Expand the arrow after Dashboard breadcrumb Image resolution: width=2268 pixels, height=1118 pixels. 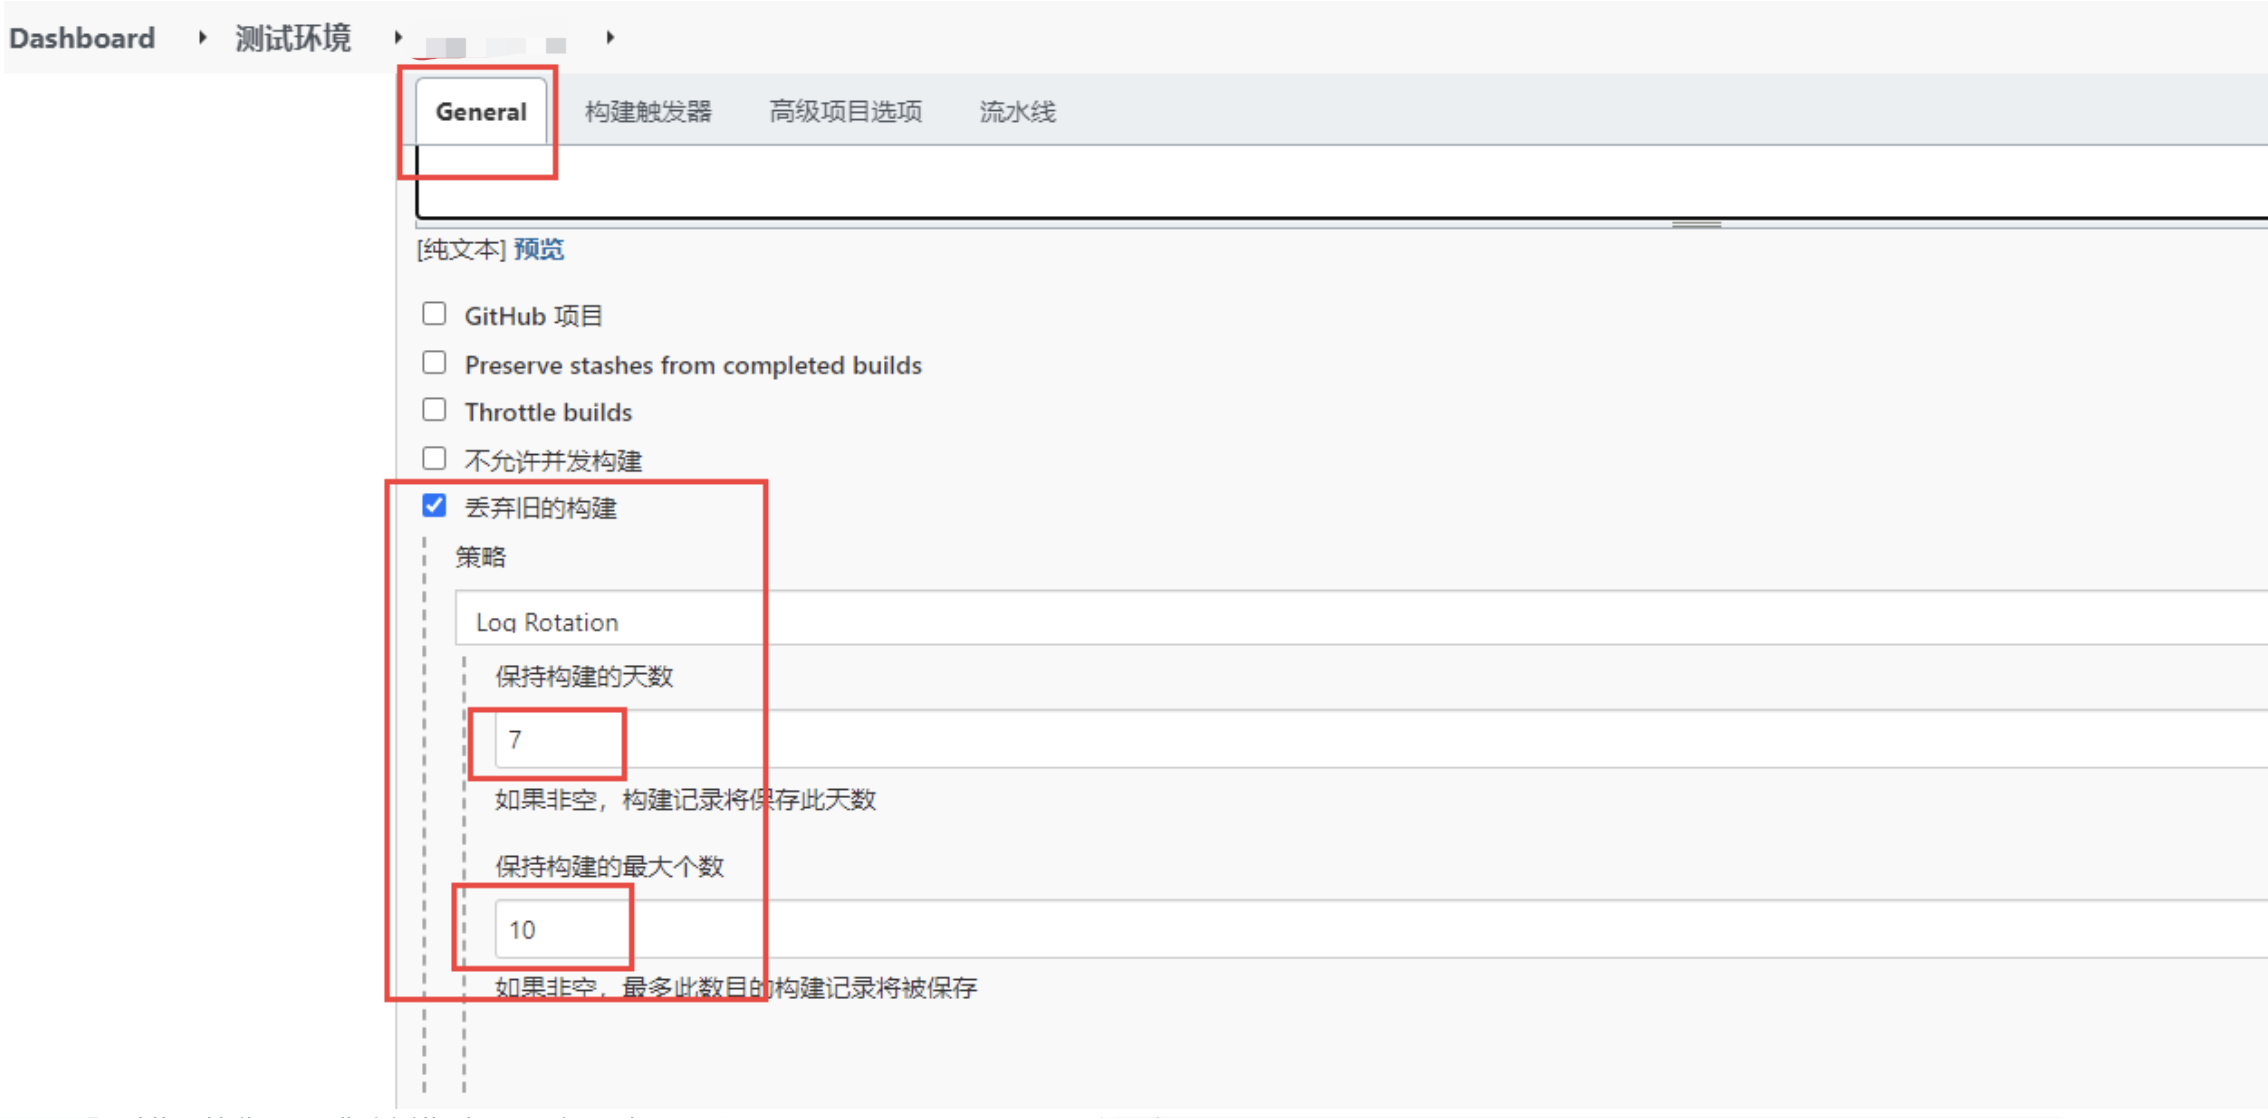203,38
